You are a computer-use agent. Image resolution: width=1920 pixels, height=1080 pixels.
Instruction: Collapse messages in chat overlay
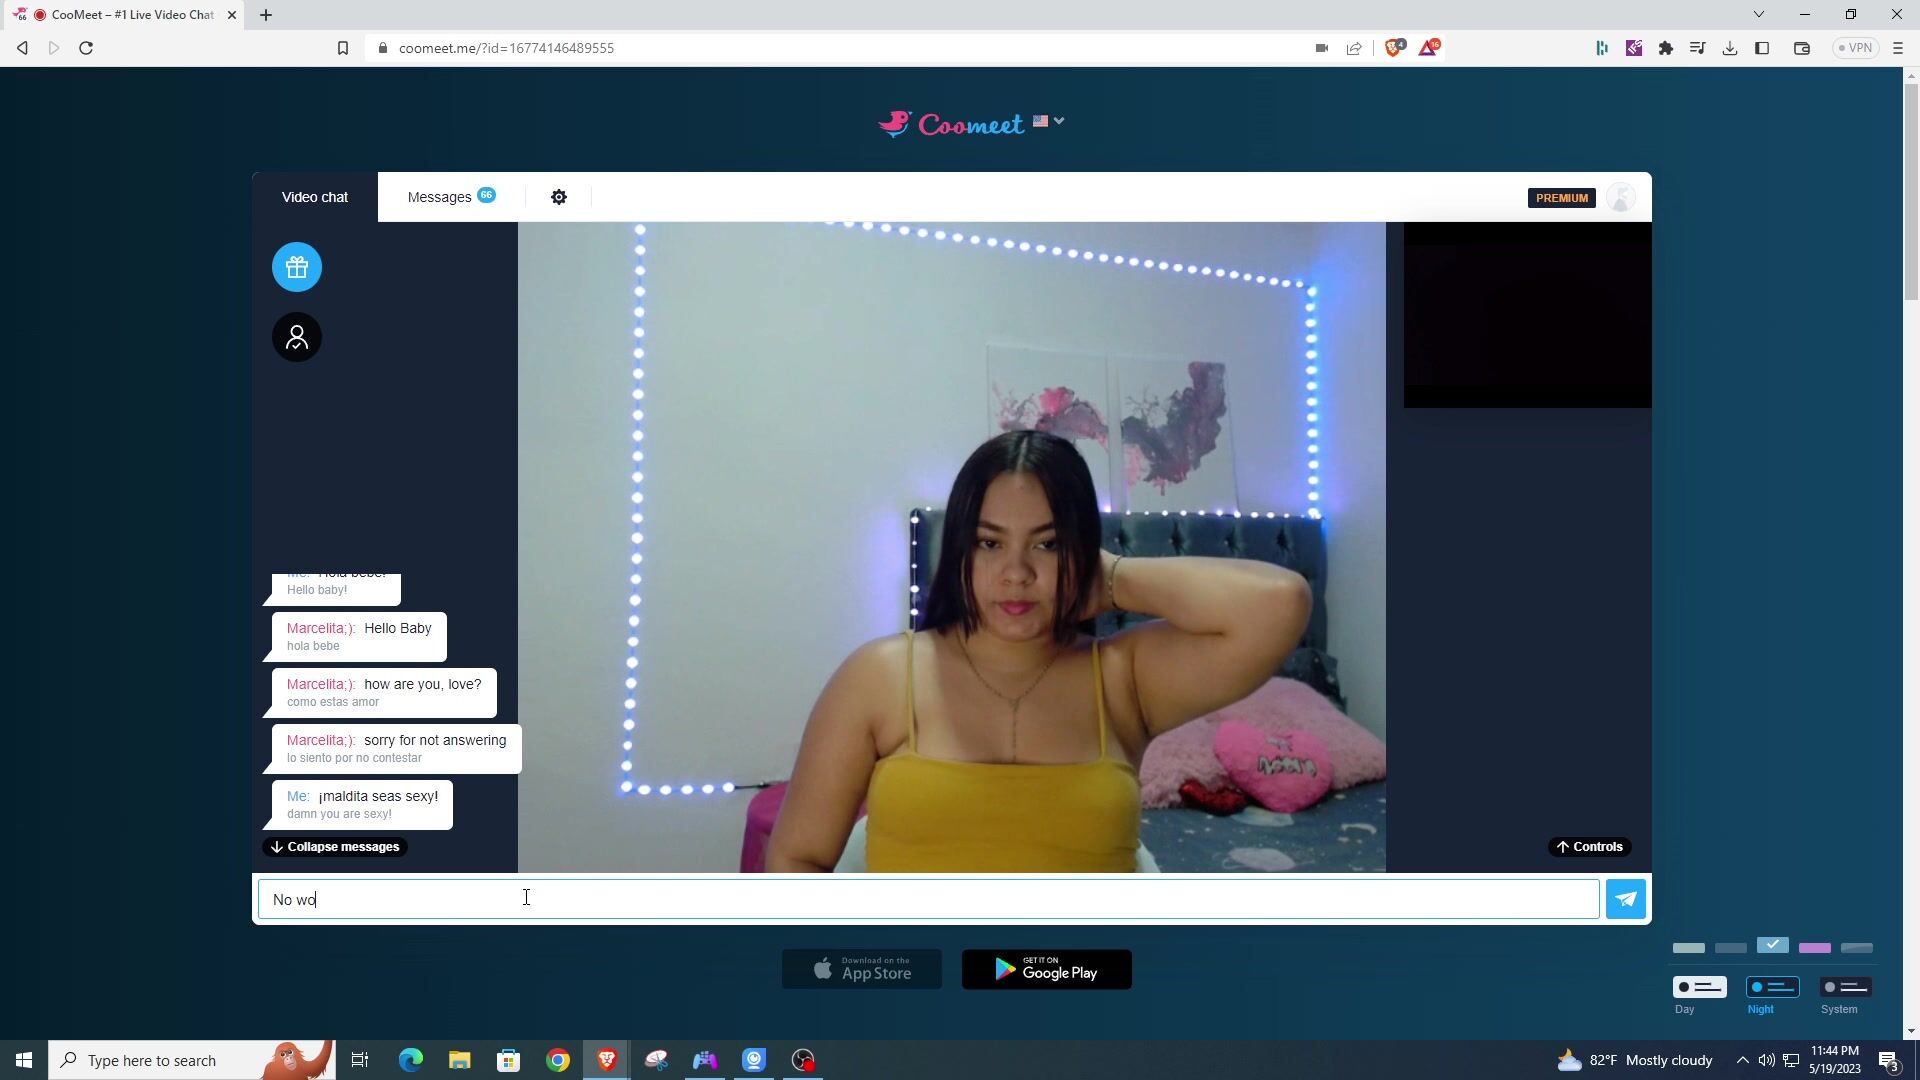(x=335, y=847)
